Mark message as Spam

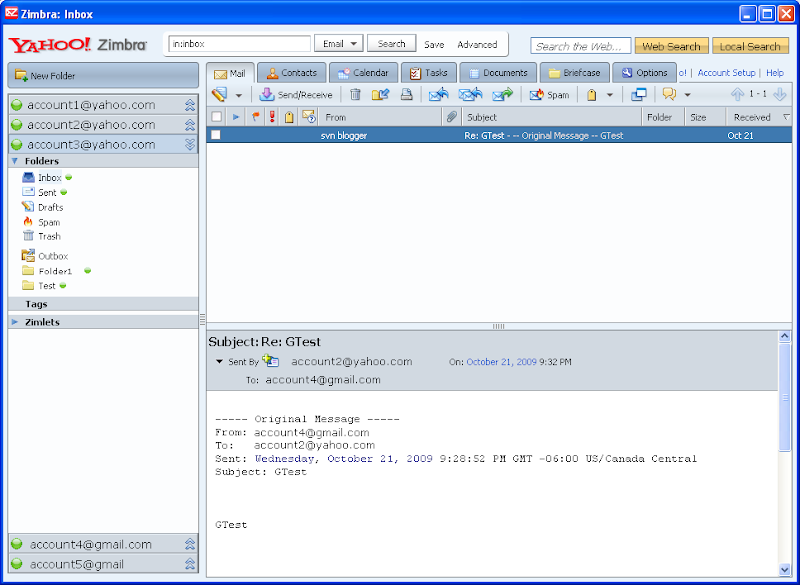pos(549,95)
